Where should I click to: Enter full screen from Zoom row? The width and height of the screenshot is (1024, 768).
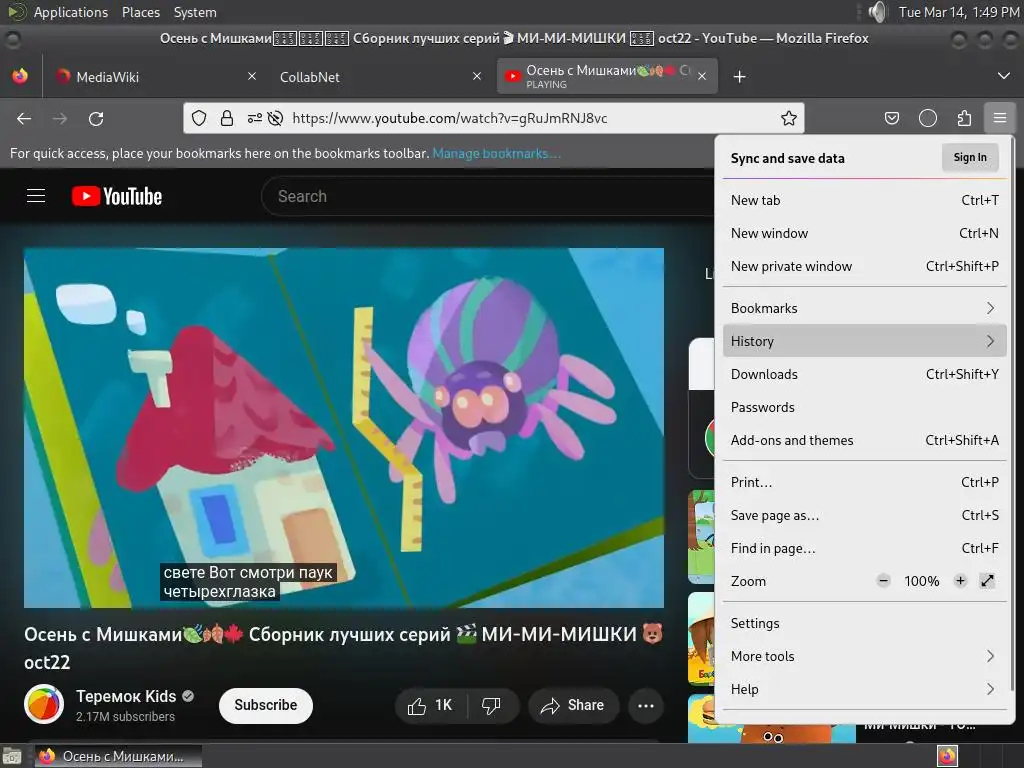point(987,581)
